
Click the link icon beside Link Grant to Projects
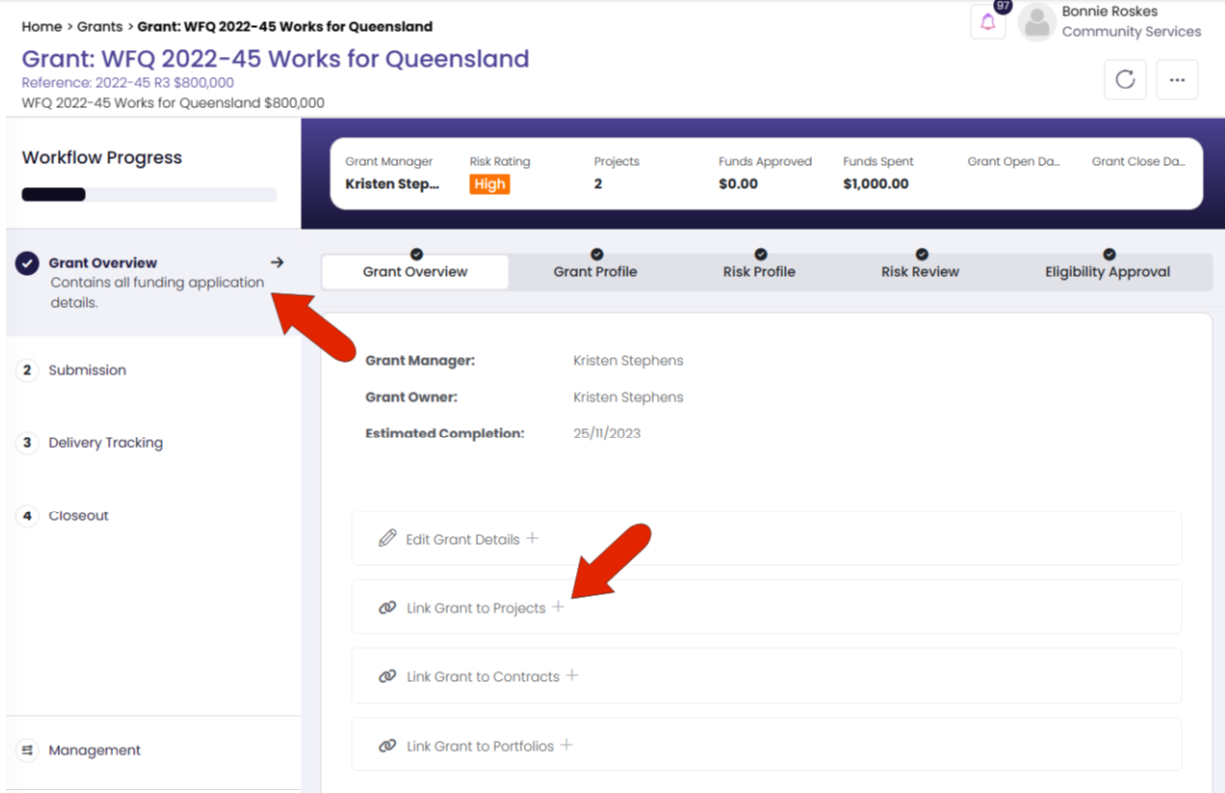tap(388, 608)
